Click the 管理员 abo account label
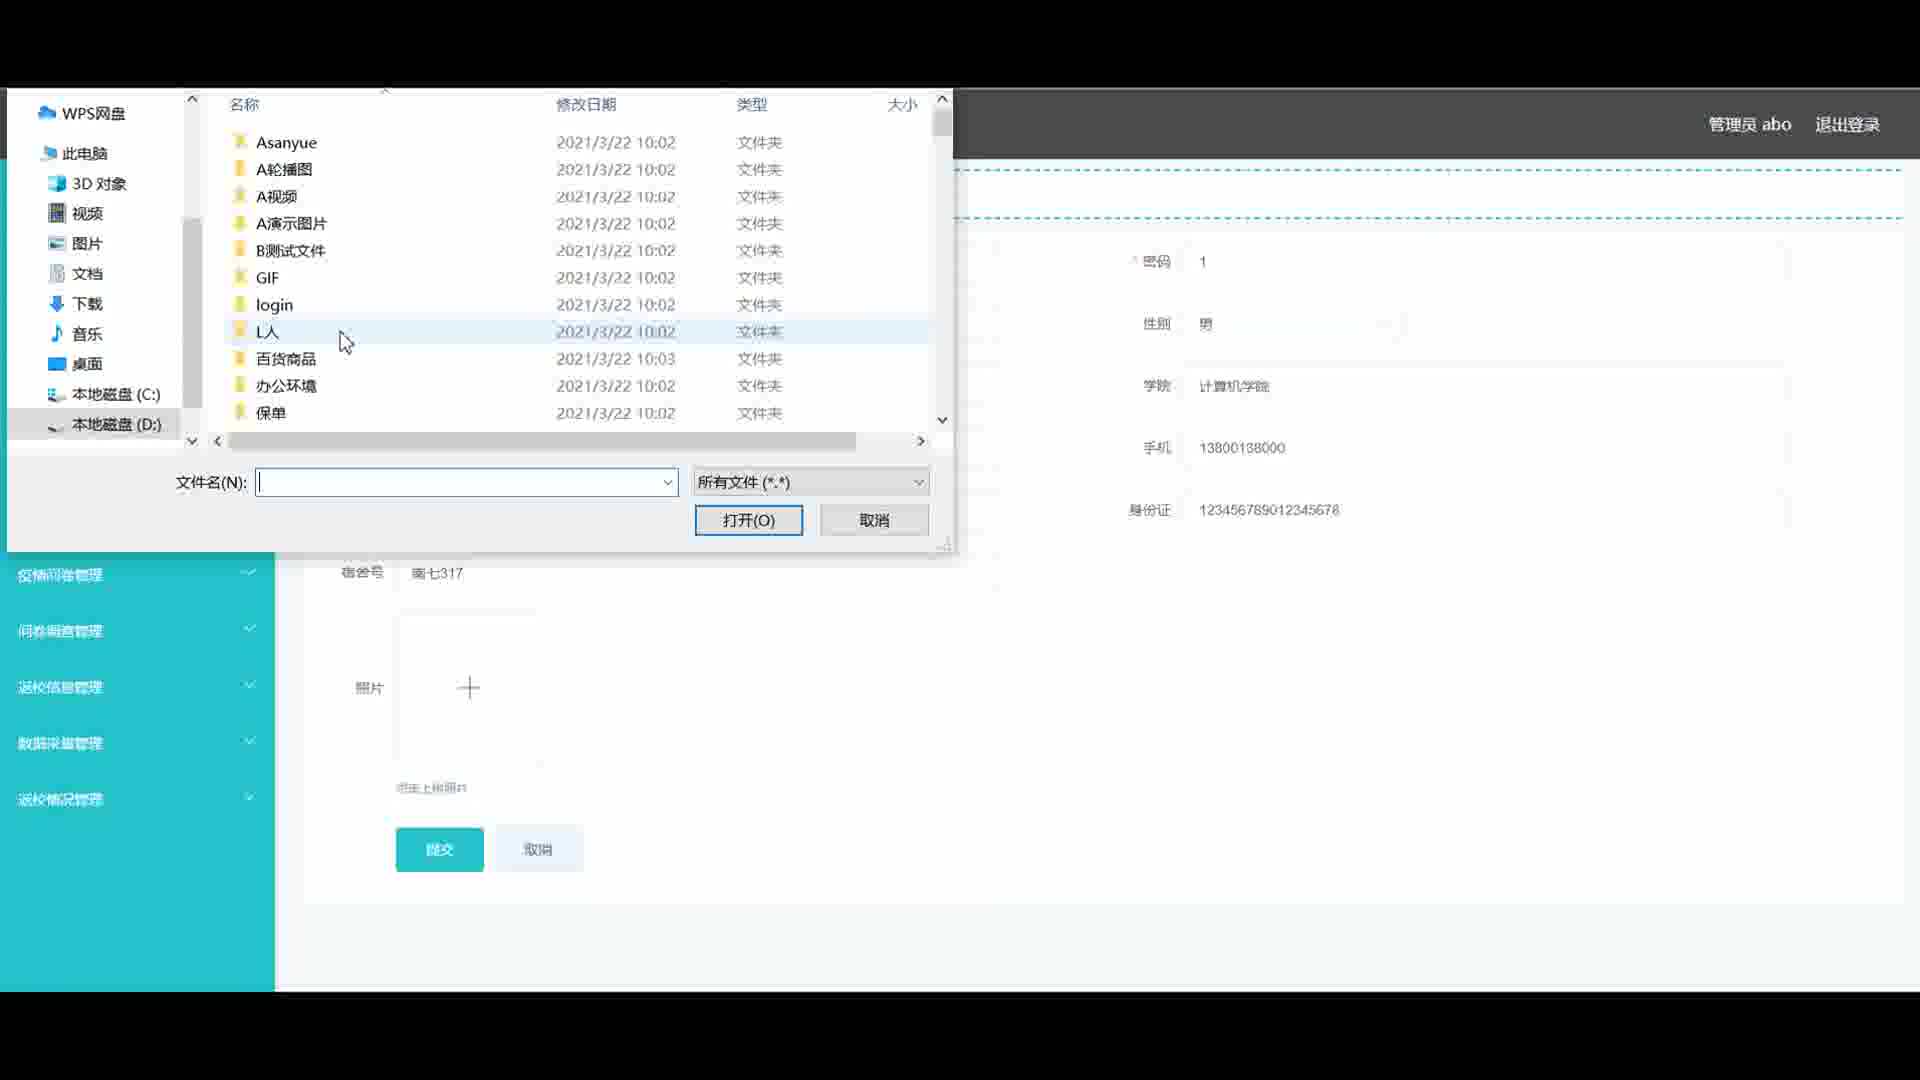 point(1749,124)
